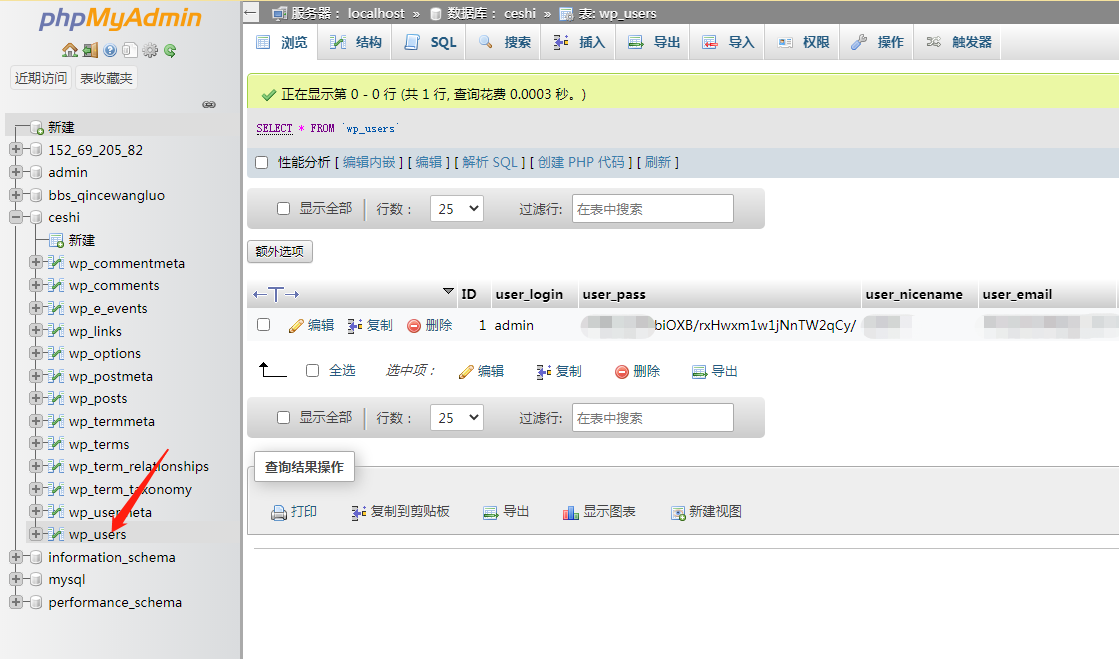Image resolution: width=1119 pixels, height=659 pixels.
Task: Tick the 全选 checkbox
Action: click(312, 371)
